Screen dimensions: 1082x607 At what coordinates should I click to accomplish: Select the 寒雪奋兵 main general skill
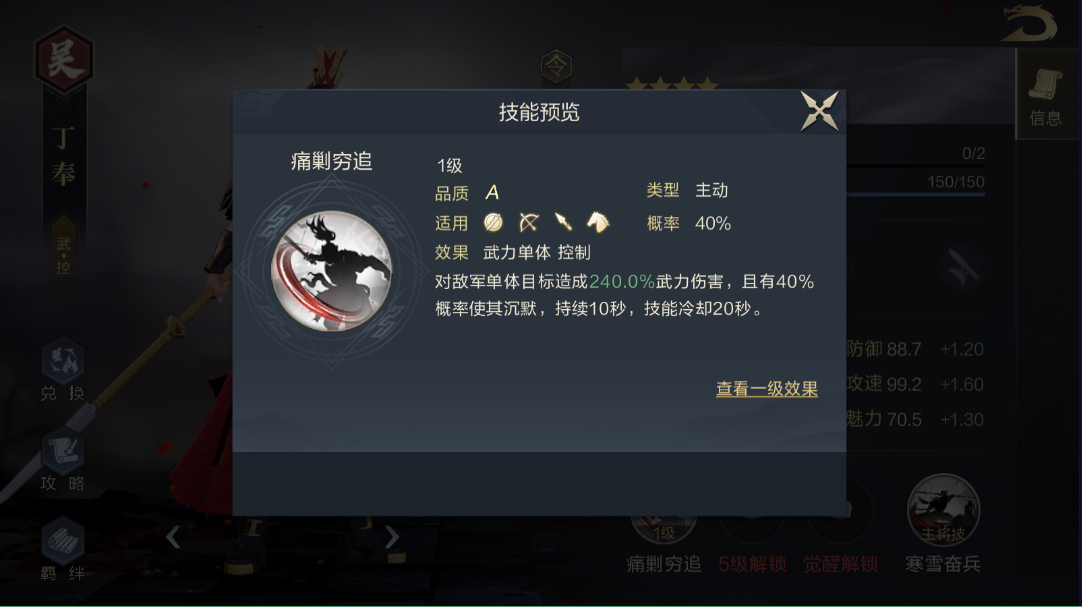click(x=943, y=524)
